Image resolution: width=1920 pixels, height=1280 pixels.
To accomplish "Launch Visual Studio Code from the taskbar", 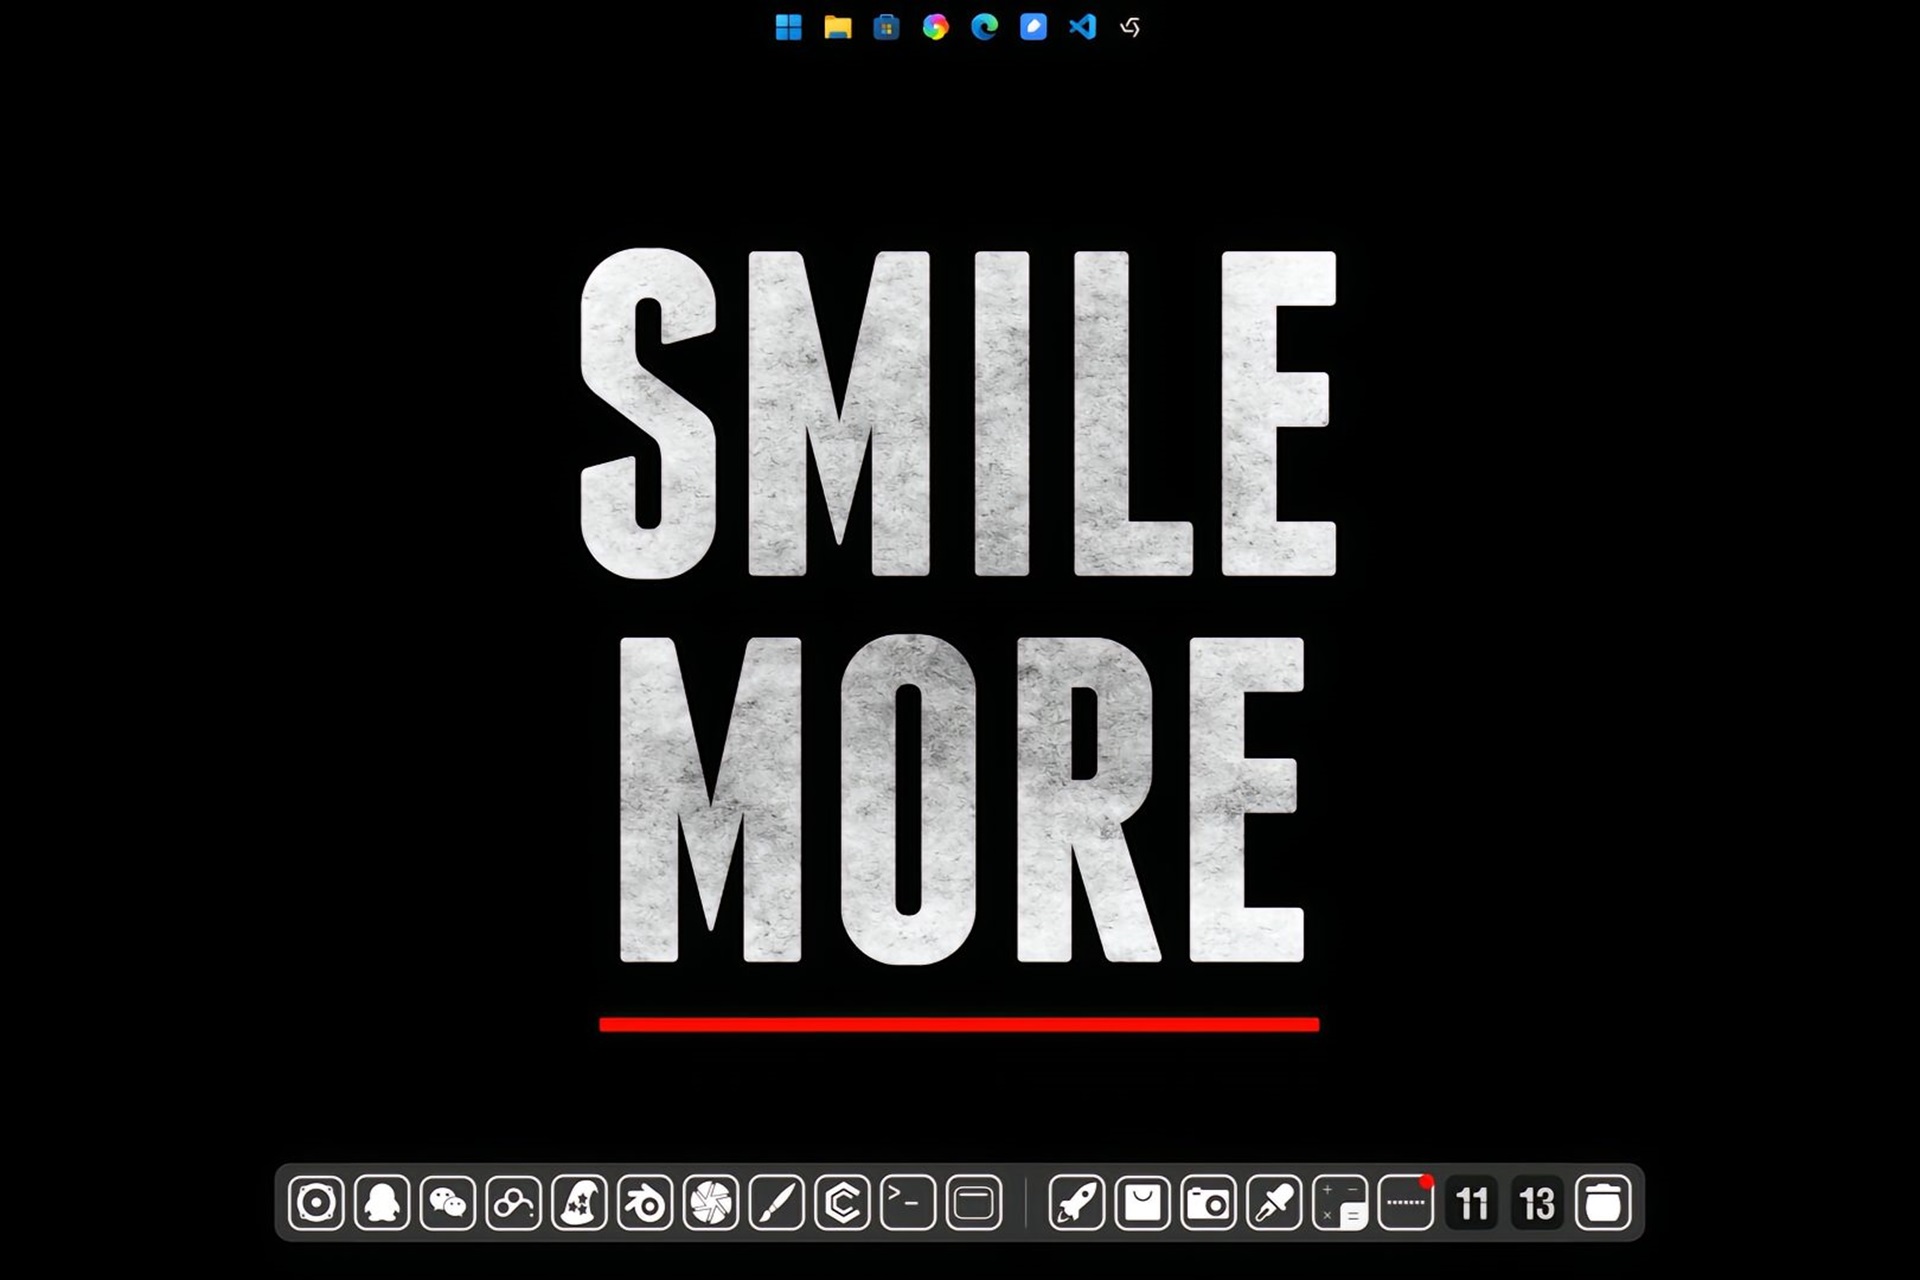I will pos(1082,27).
